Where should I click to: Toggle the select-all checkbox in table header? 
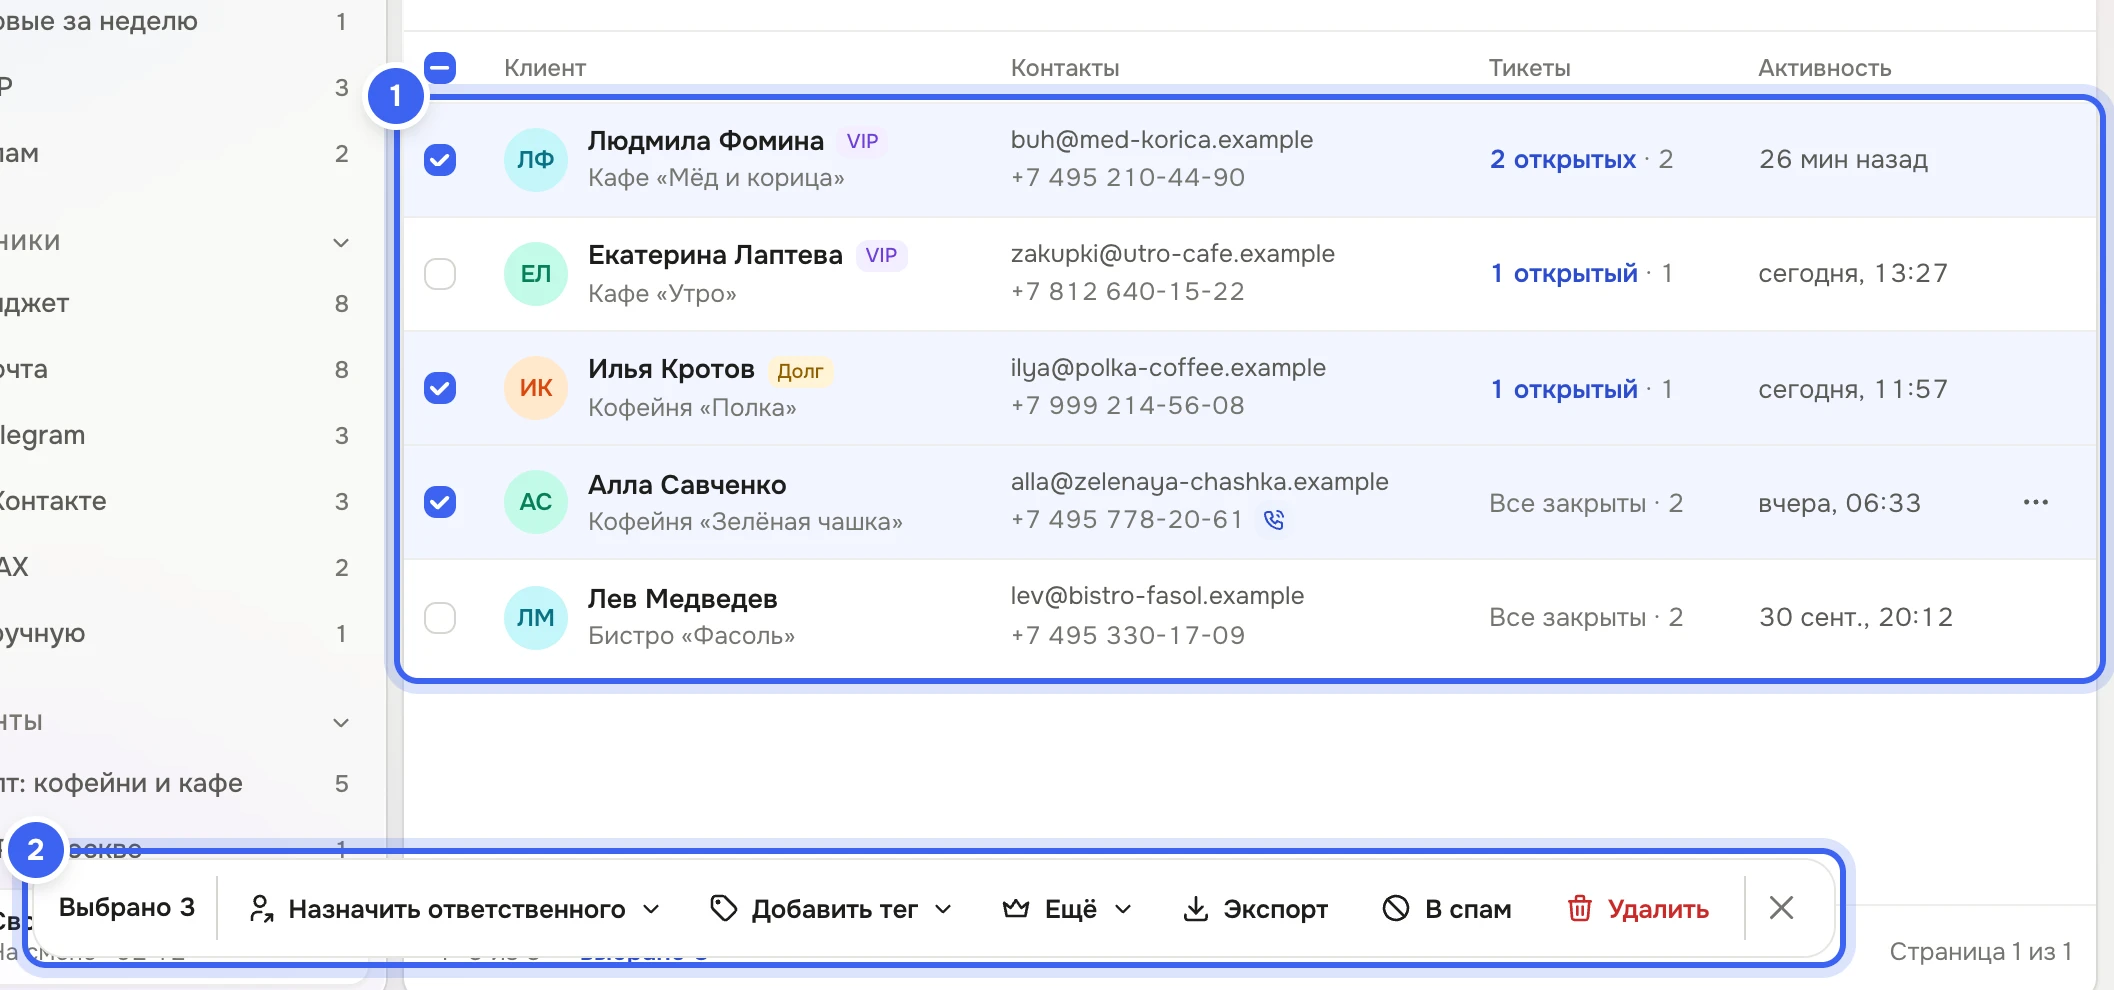(x=440, y=68)
